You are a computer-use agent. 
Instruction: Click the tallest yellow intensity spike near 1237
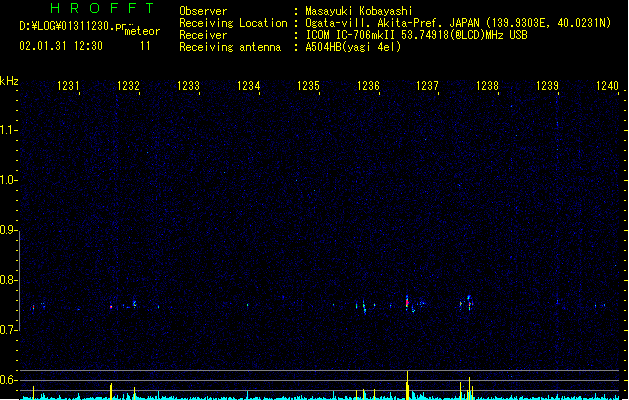coord(408,385)
